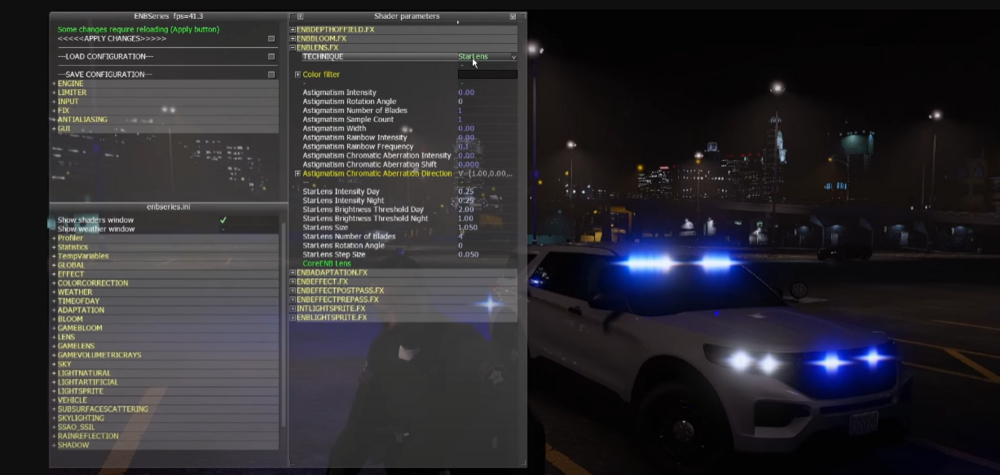Image resolution: width=1000 pixels, height=475 pixels.
Task: Expand the RAINREFLECTION section
Action: click(x=54, y=436)
